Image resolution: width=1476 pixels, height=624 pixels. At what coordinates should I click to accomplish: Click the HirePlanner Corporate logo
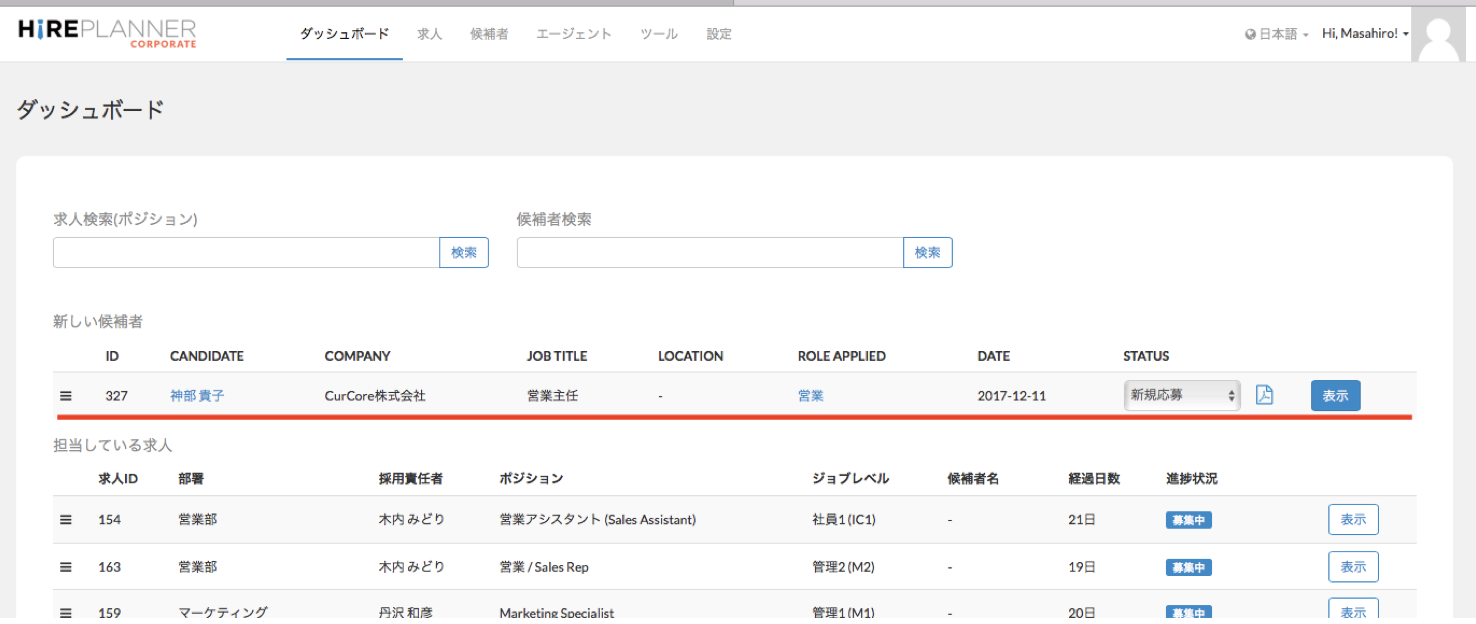click(107, 33)
